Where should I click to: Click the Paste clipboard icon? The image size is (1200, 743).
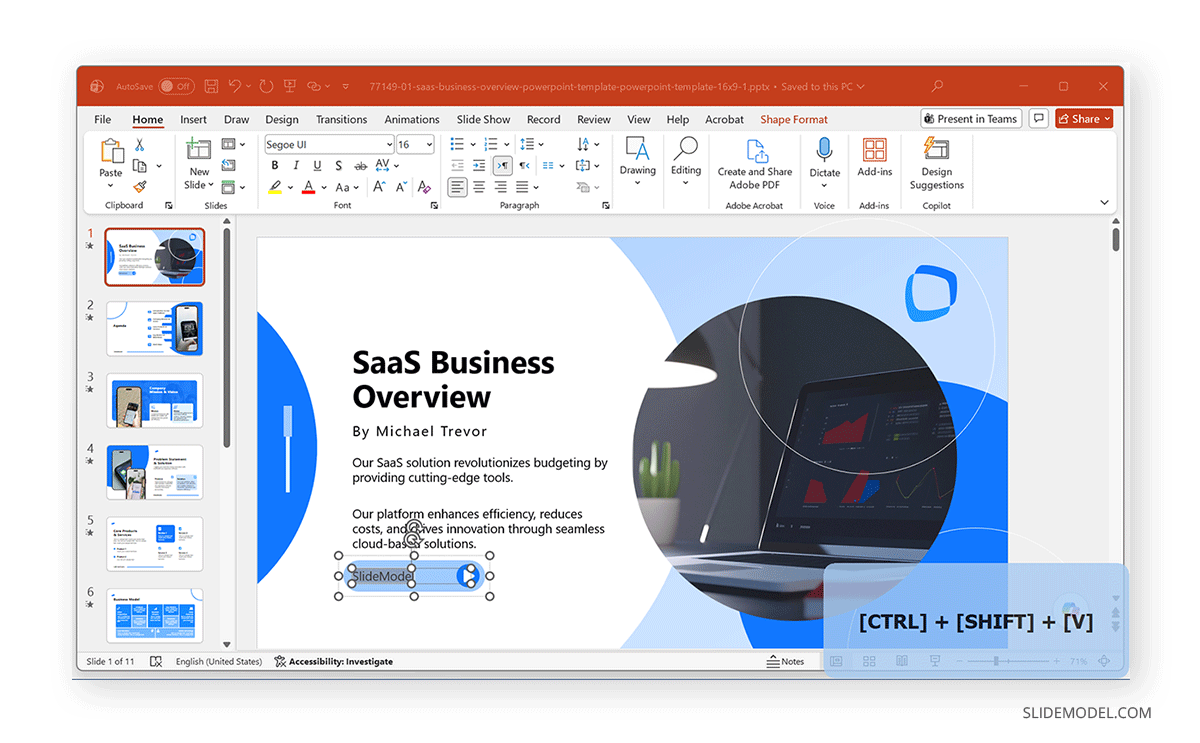coord(111,152)
